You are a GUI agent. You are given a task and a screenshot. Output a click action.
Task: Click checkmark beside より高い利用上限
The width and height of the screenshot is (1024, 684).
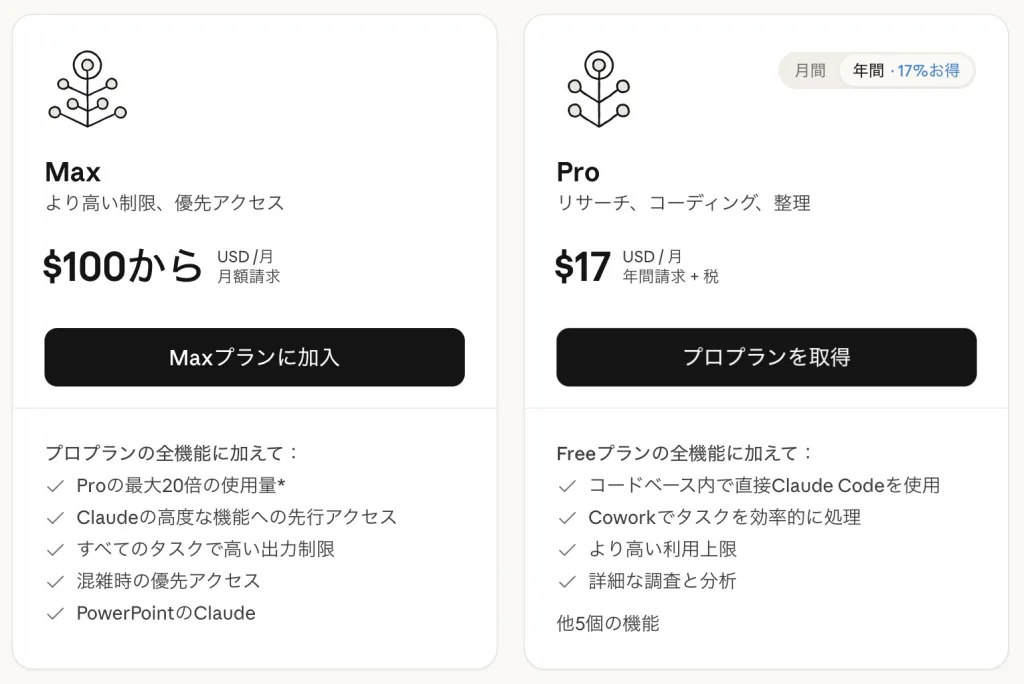pos(568,549)
